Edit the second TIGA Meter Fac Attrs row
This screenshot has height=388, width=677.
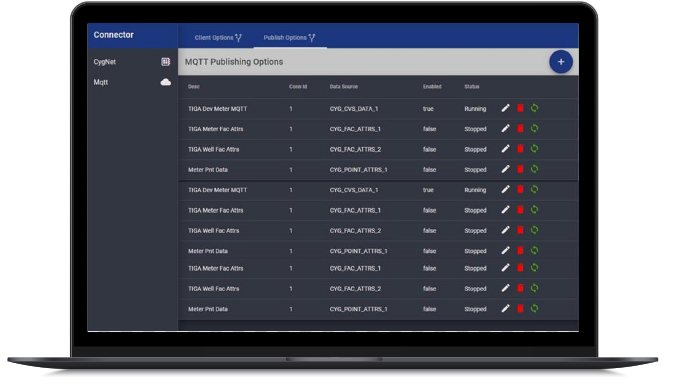(x=505, y=210)
